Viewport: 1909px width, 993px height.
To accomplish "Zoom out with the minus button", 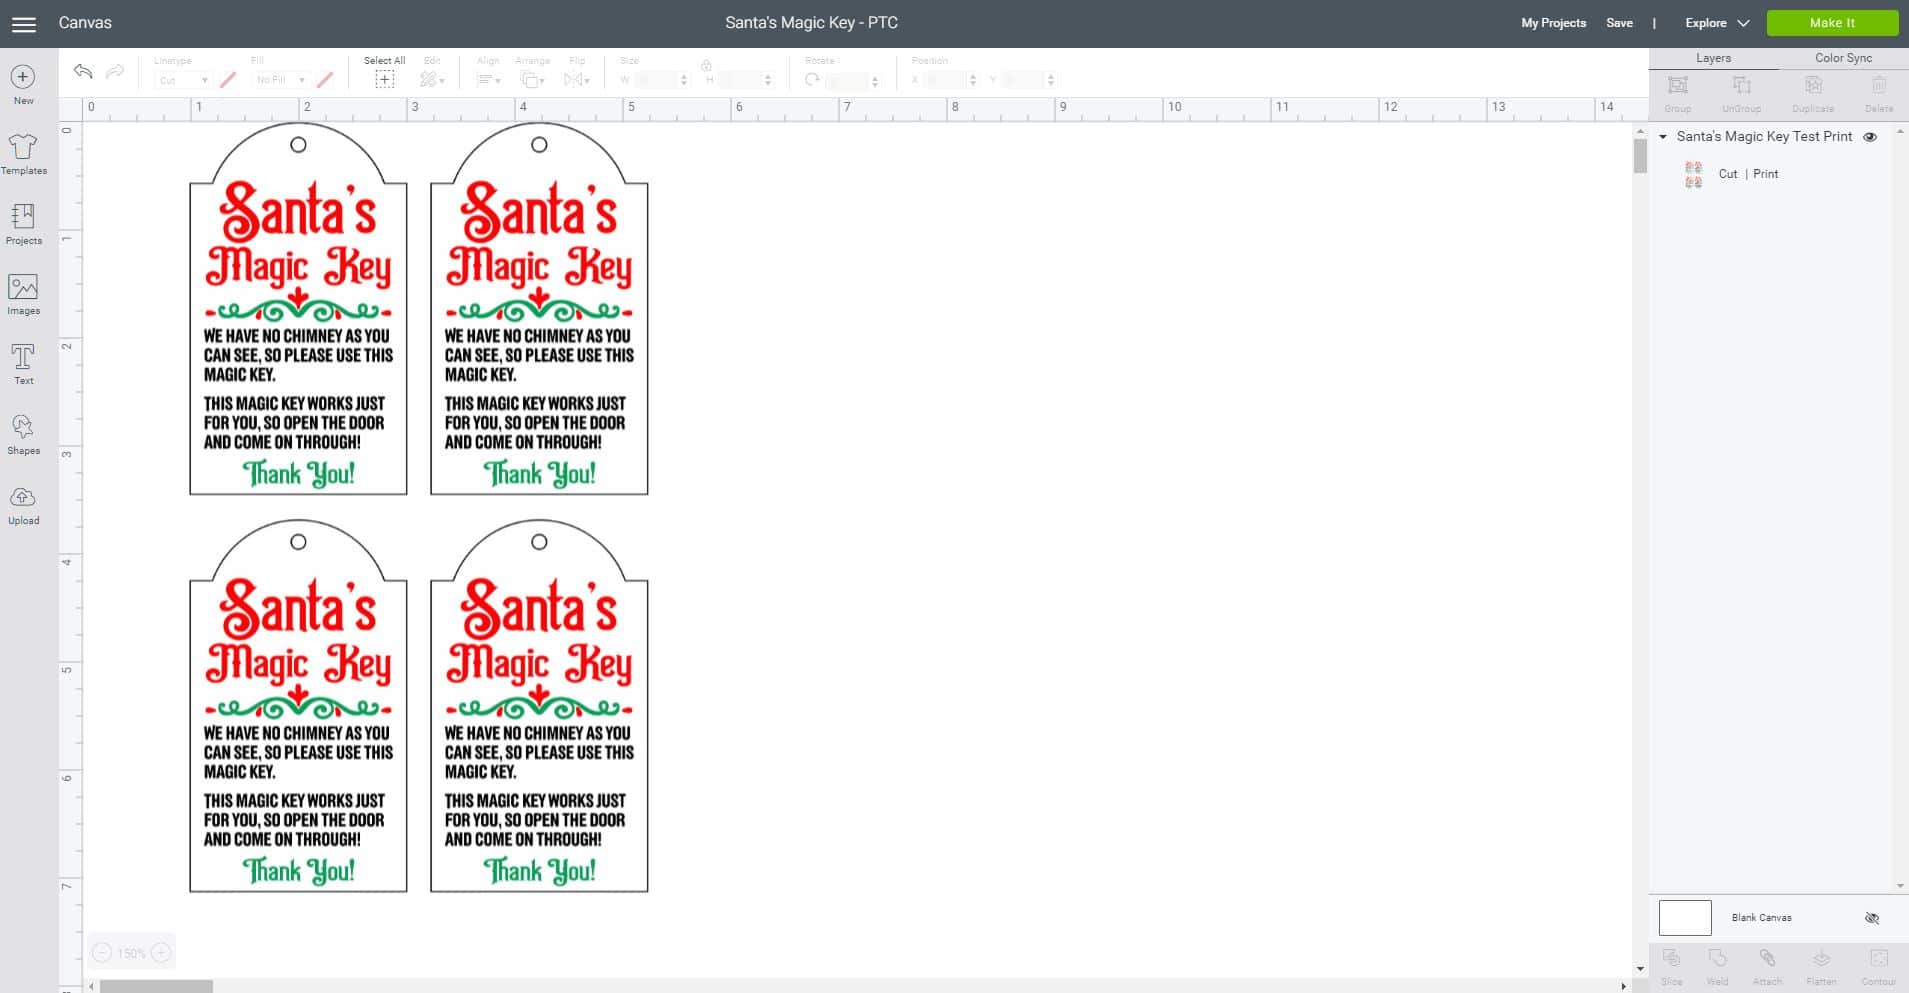I will (102, 953).
